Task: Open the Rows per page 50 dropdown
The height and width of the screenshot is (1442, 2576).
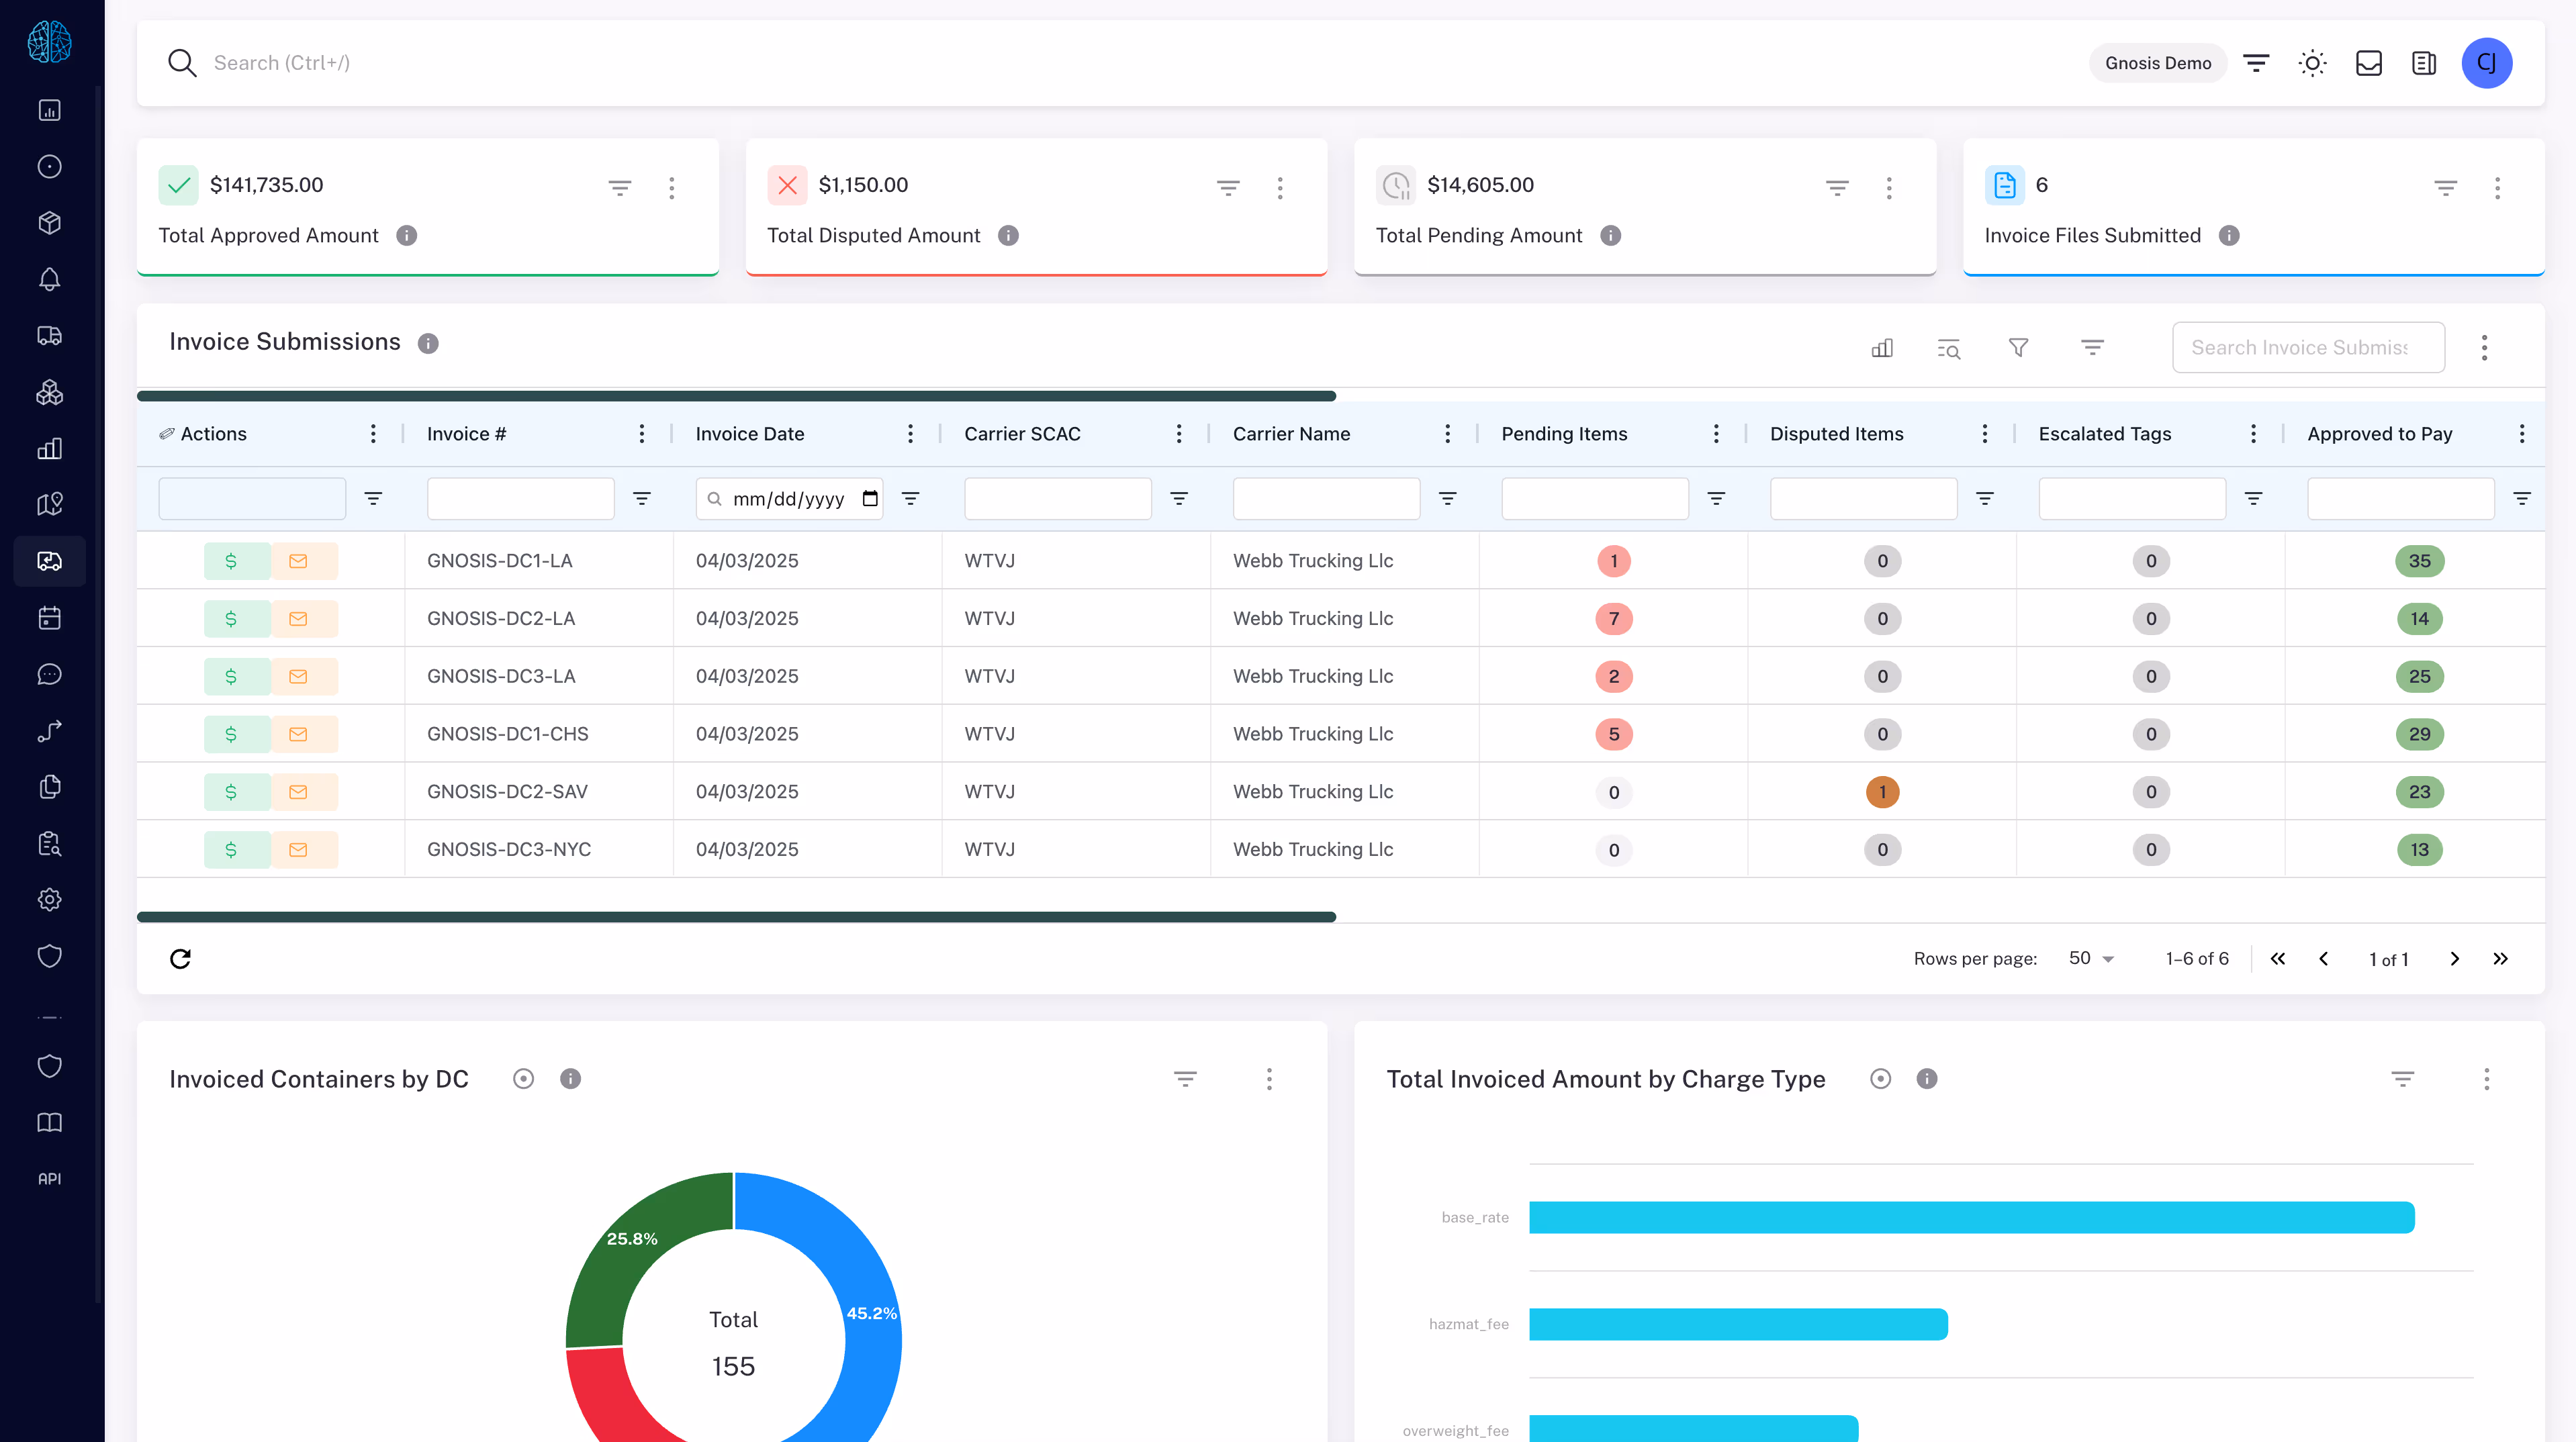Action: tap(2091, 958)
